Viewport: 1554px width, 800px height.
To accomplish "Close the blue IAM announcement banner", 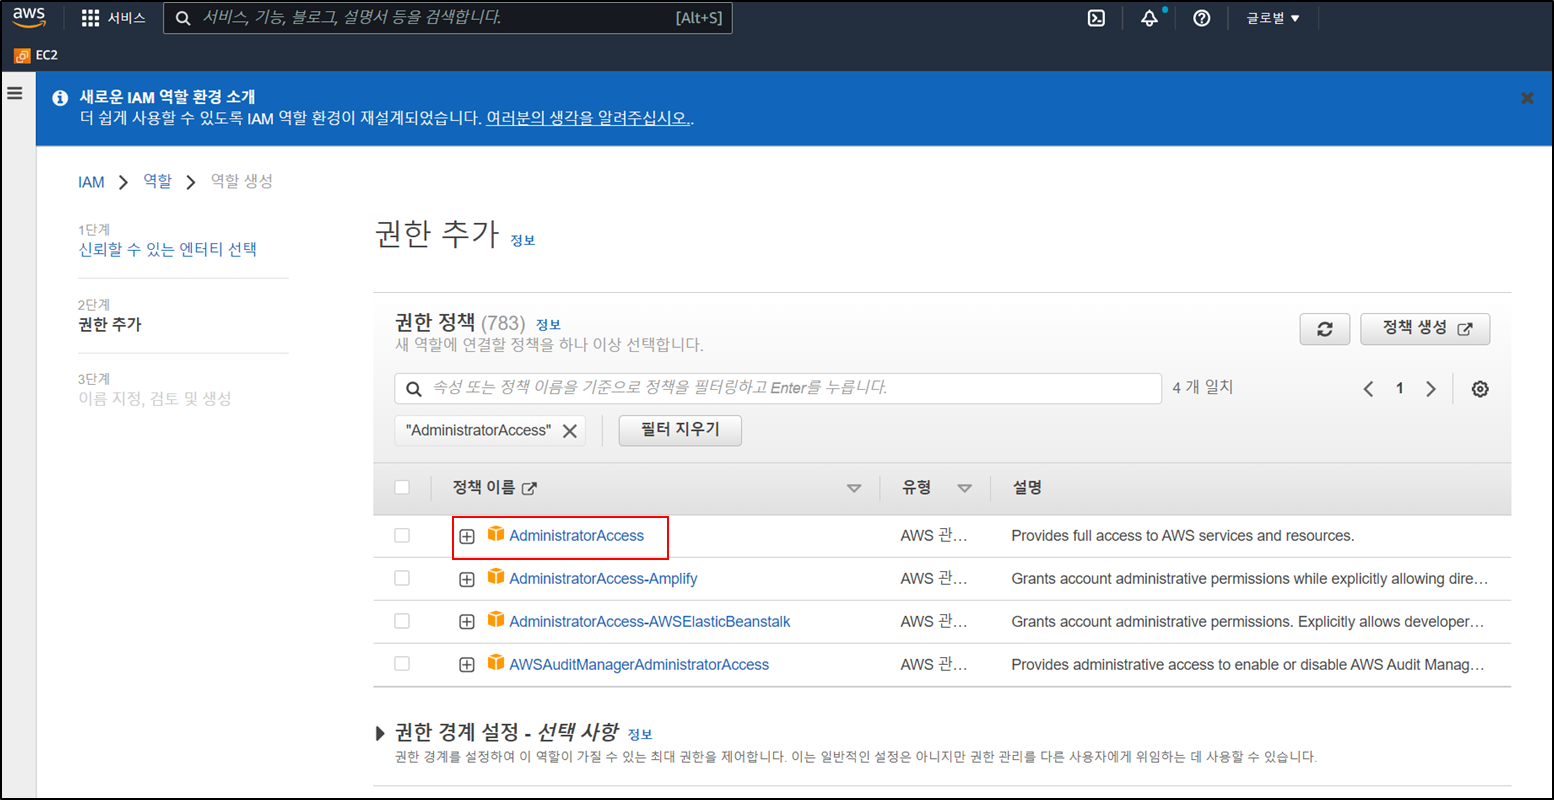I will click(x=1527, y=98).
